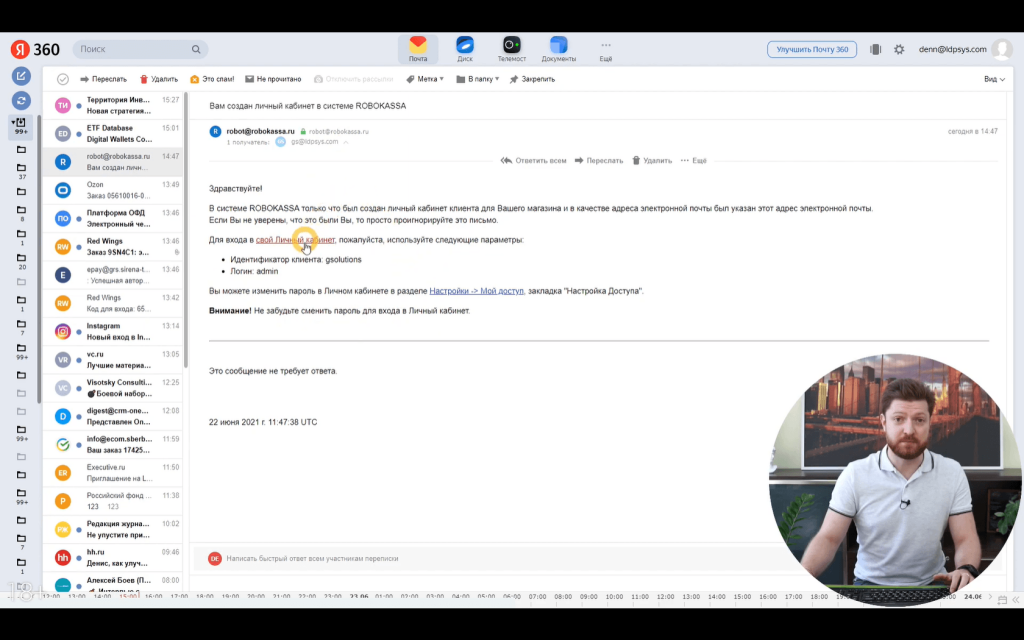Open the sidebar folder with count 37
This screenshot has width=1024, height=640.
click(22, 171)
